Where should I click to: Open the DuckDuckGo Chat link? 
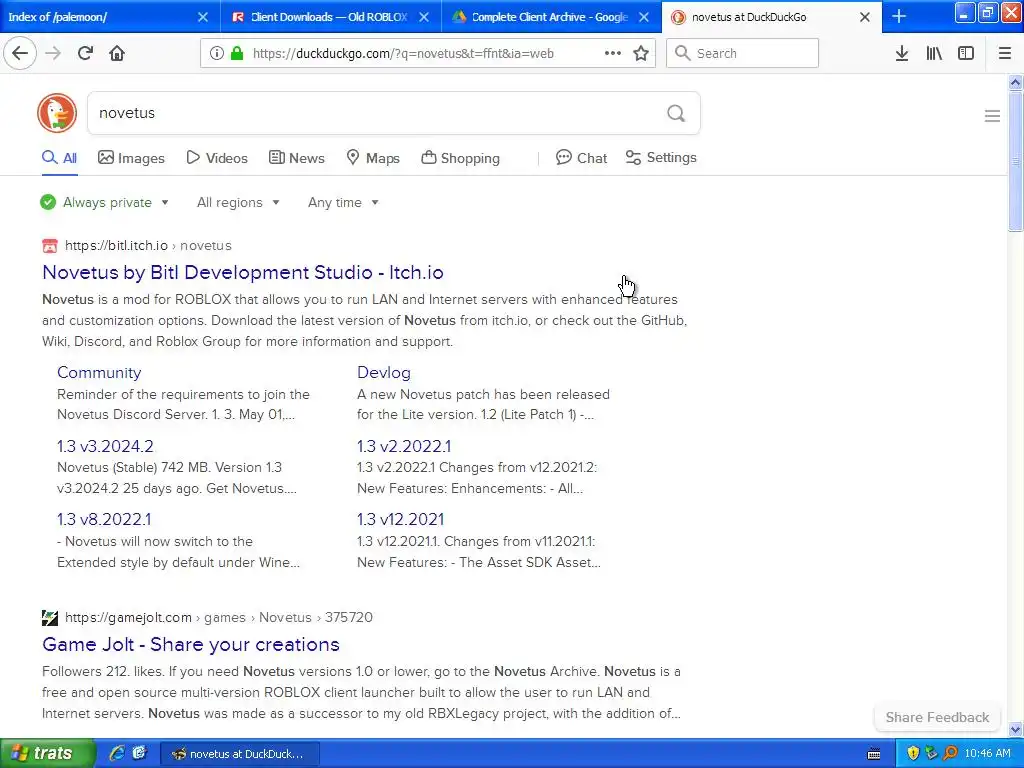(581, 158)
